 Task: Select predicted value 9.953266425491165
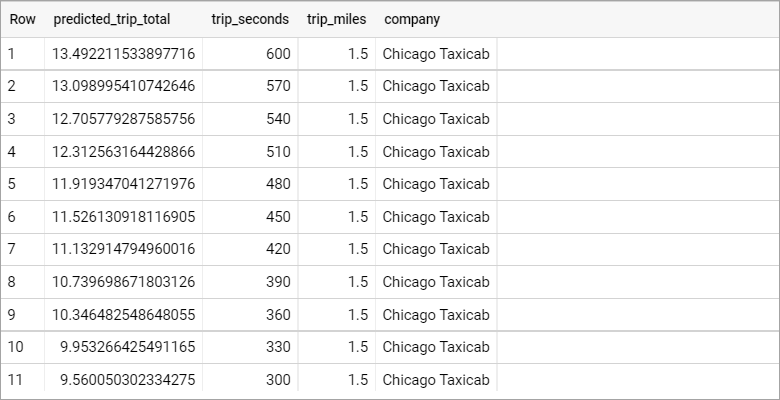pos(127,347)
